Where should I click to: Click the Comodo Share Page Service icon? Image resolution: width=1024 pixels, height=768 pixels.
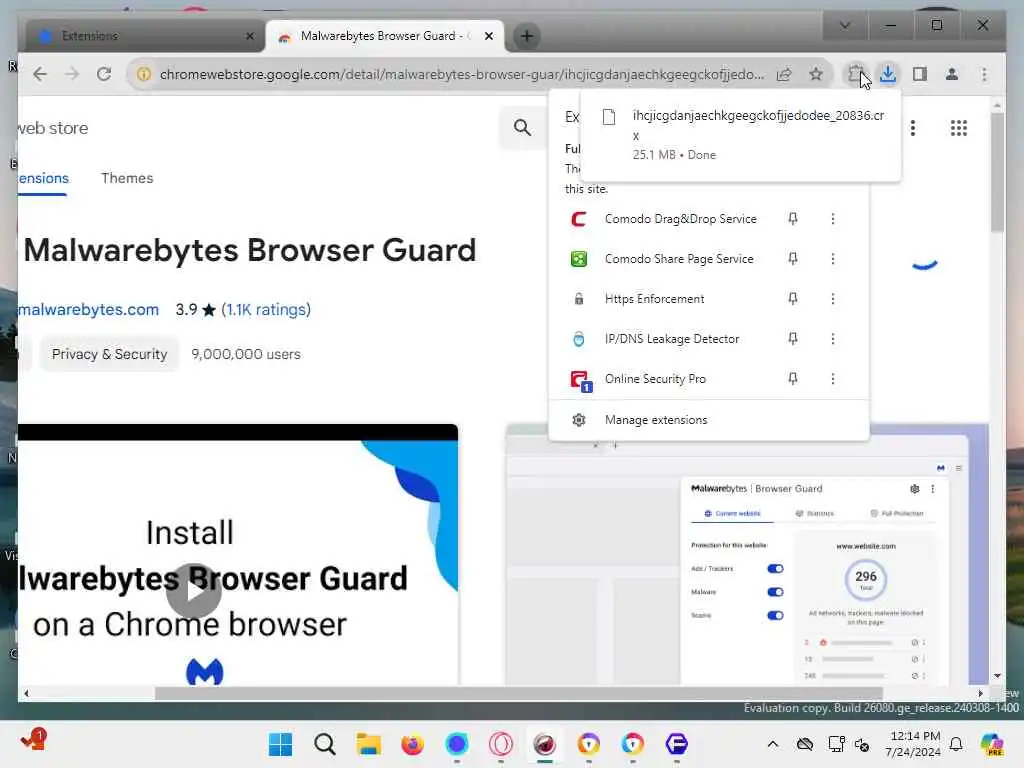coord(579,259)
